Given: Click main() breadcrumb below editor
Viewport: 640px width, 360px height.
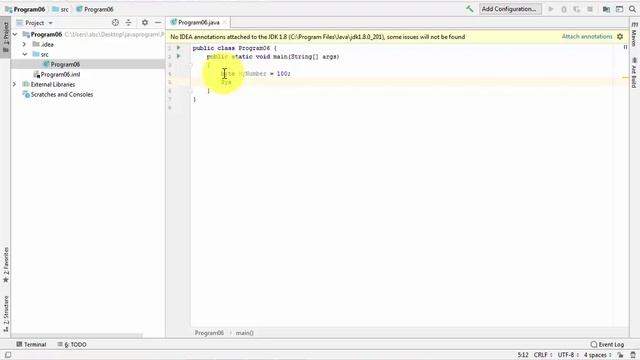Looking at the screenshot, I should [244, 333].
